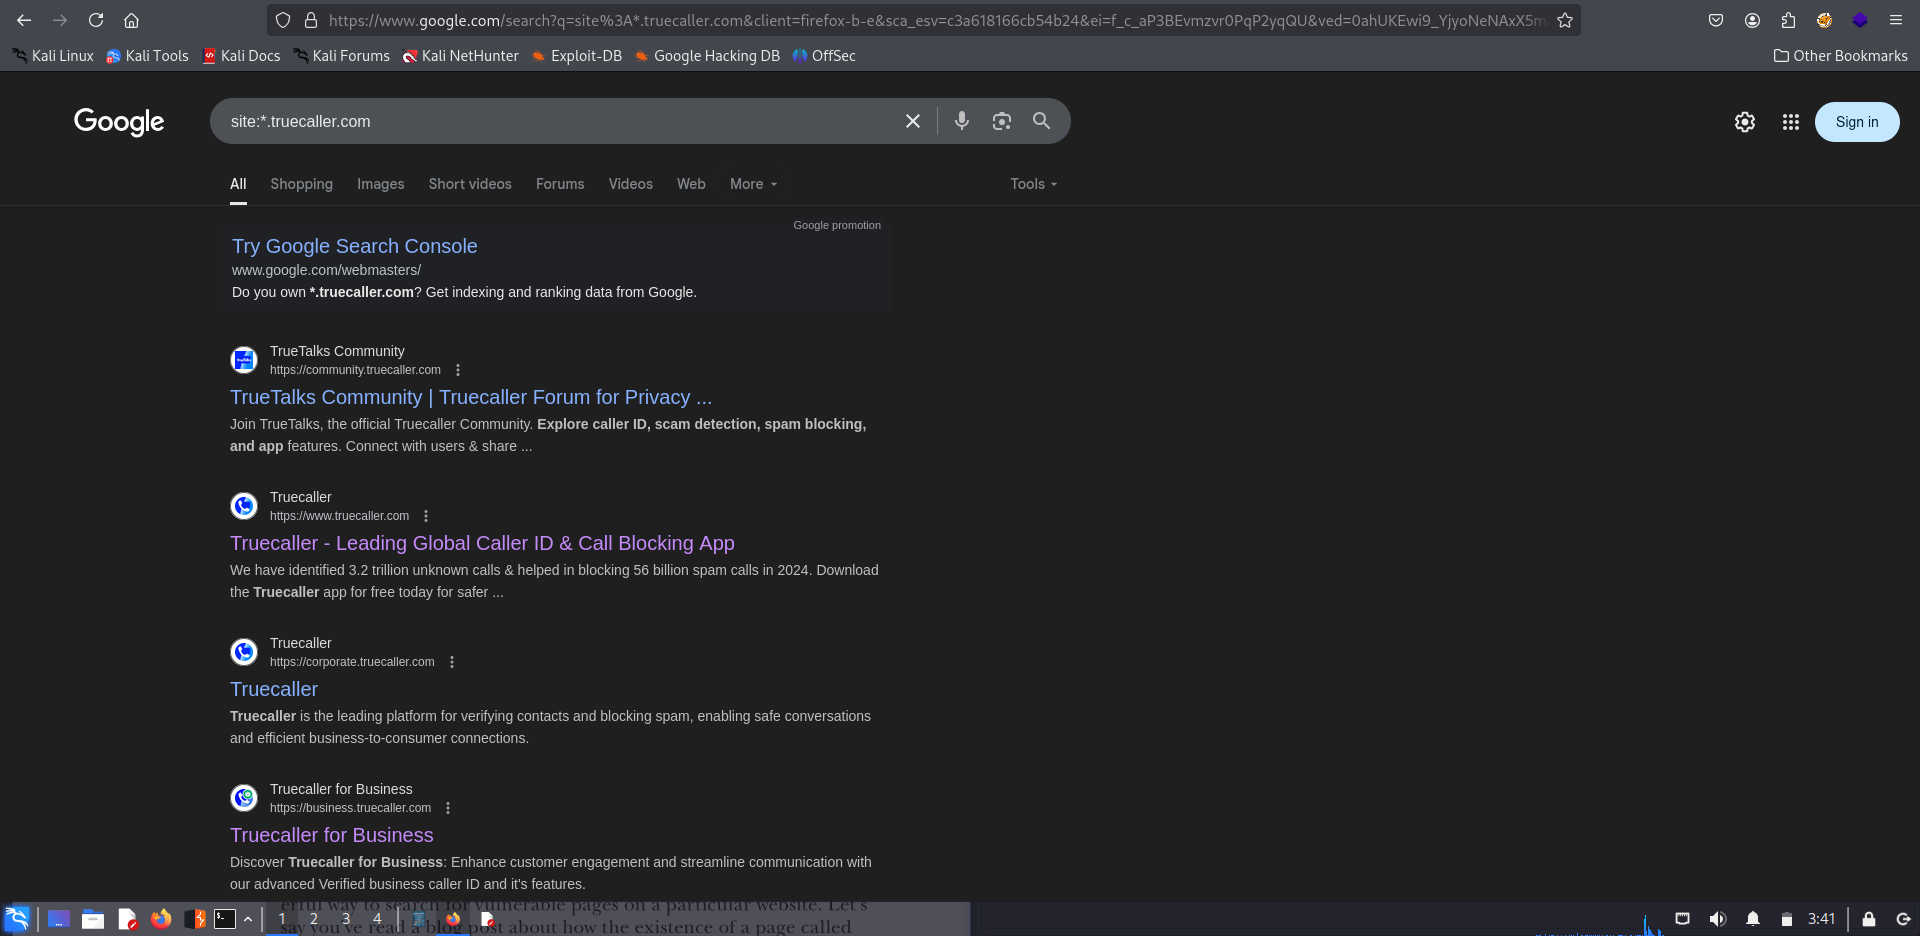Lock the screen from the panel
Image resolution: width=1920 pixels, height=936 pixels.
[x=1868, y=919]
